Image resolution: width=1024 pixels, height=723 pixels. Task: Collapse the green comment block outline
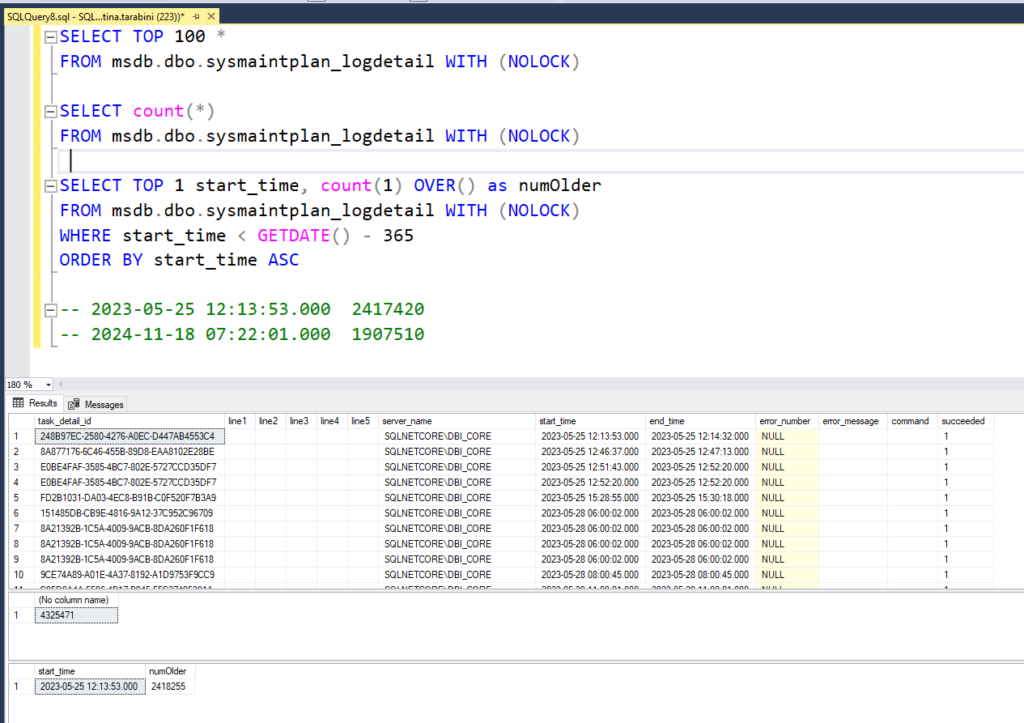(51, 310)
